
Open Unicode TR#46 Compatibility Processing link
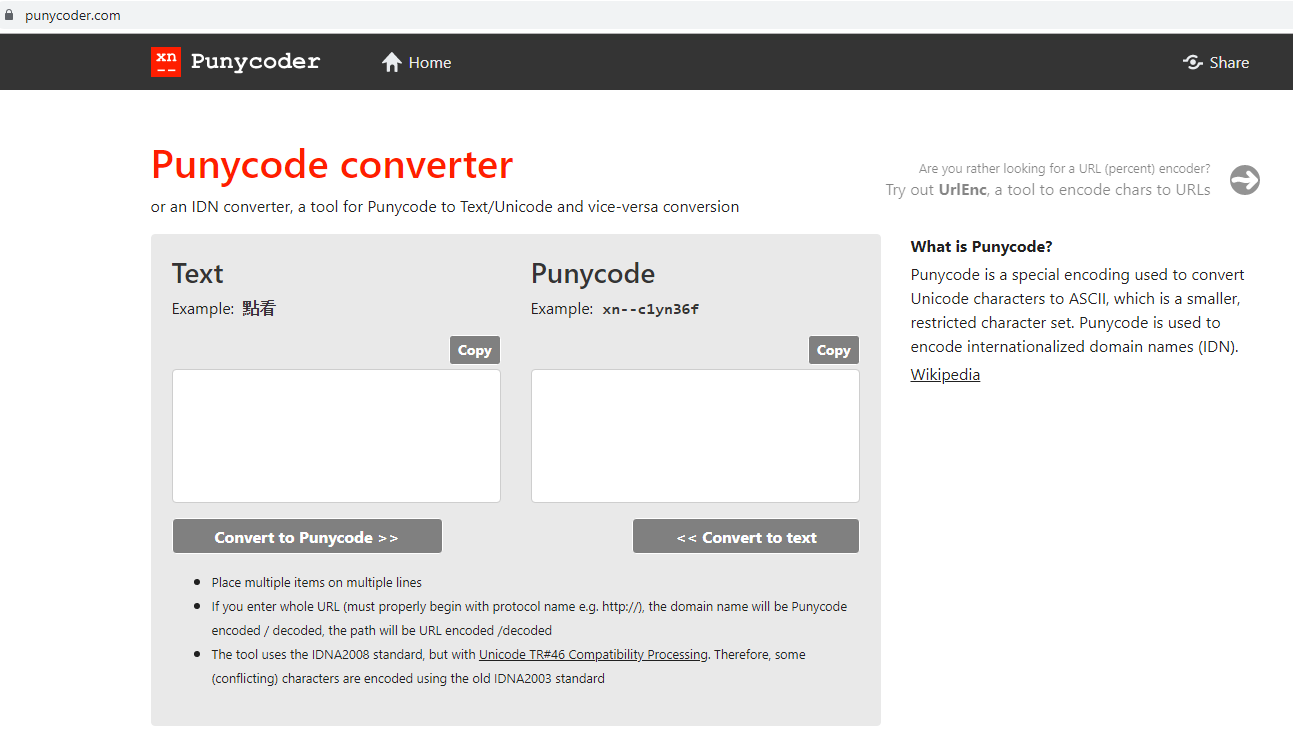pyautogui.click(x=593, y=655)
